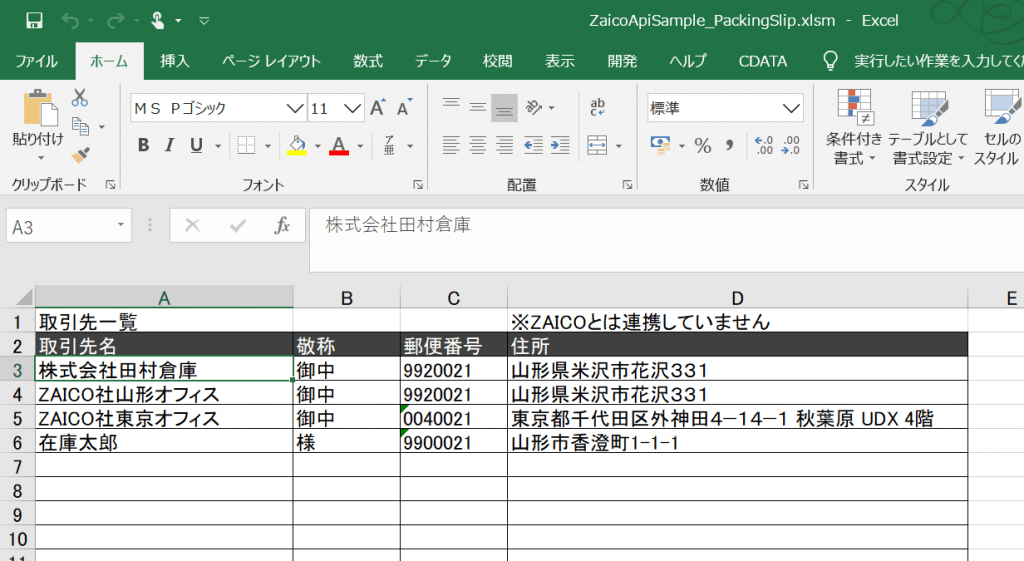The height and width of the screenshot is (561, 1024).
Task: Decrease font size with small A
Action: [x=404, y=108]
